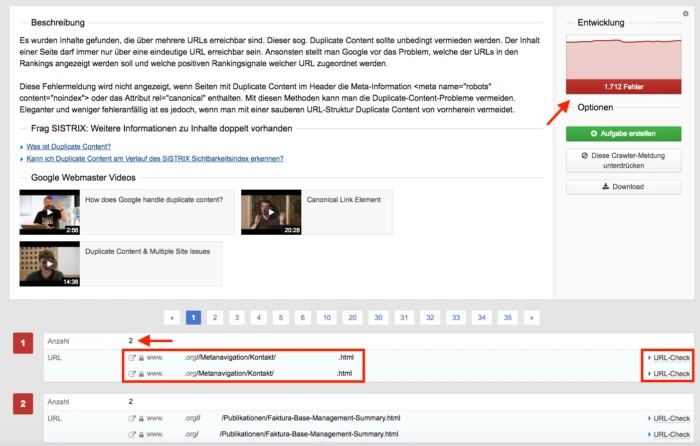Go to next pages with » arrow
This screenshot has height=446, width=700.
click(x=531, y=317)
